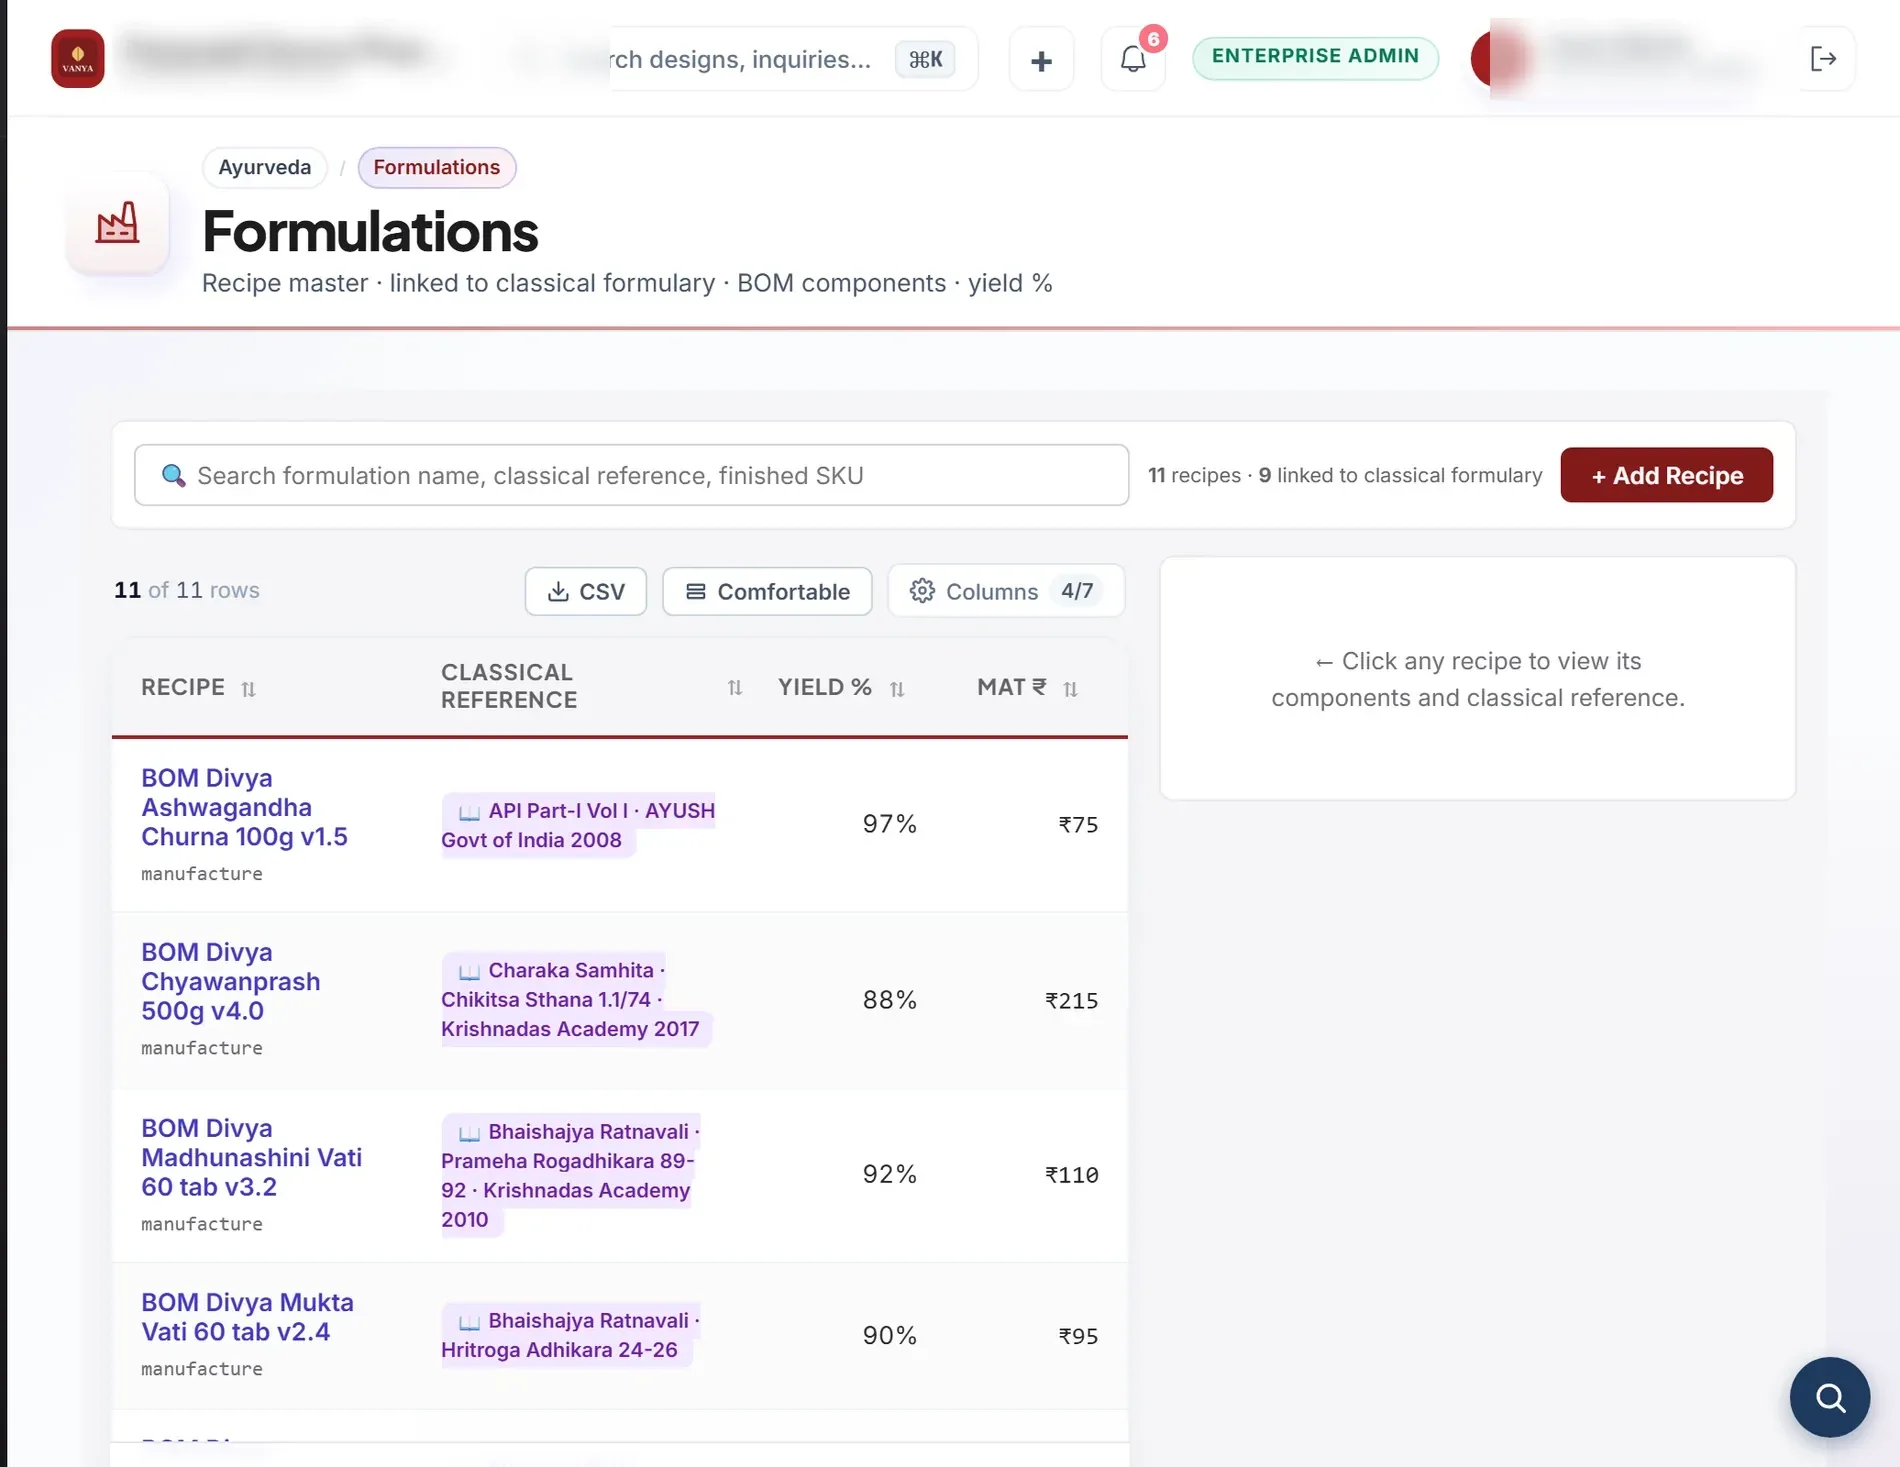This screenshot has height=1467, width=1900.
Task: Click the book icon beside Prameha Rogadhikara reference
Action: click(x=469, y=1133)
